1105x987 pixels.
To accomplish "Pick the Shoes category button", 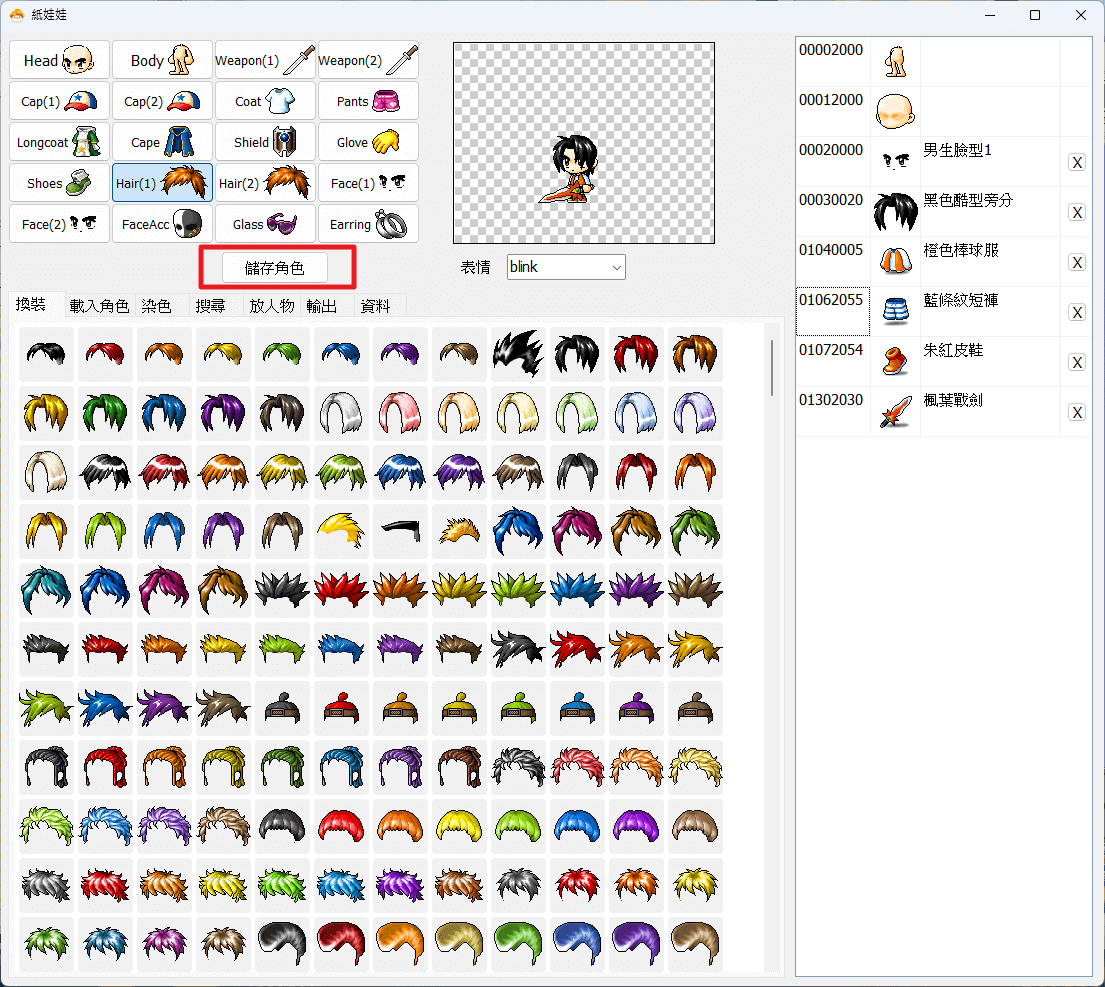I will pyautogui.click(x=59, y=182).
